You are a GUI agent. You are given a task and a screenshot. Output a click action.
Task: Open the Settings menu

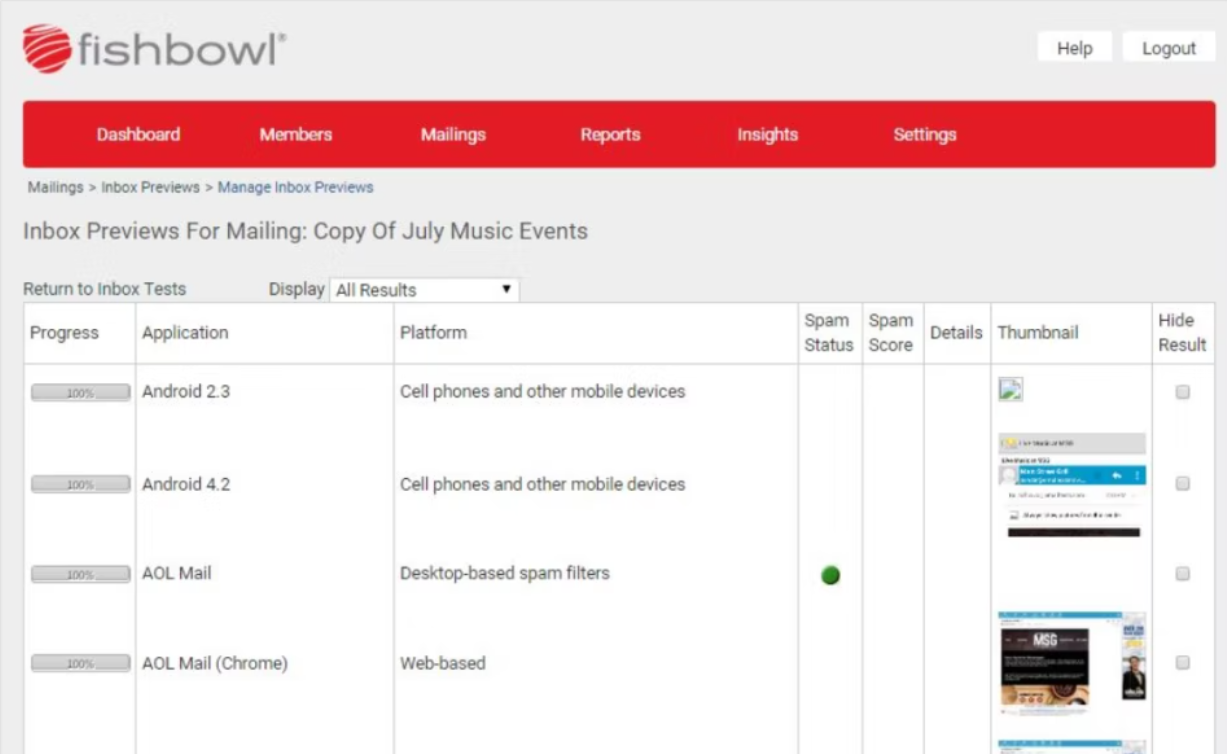coord(925,134)
